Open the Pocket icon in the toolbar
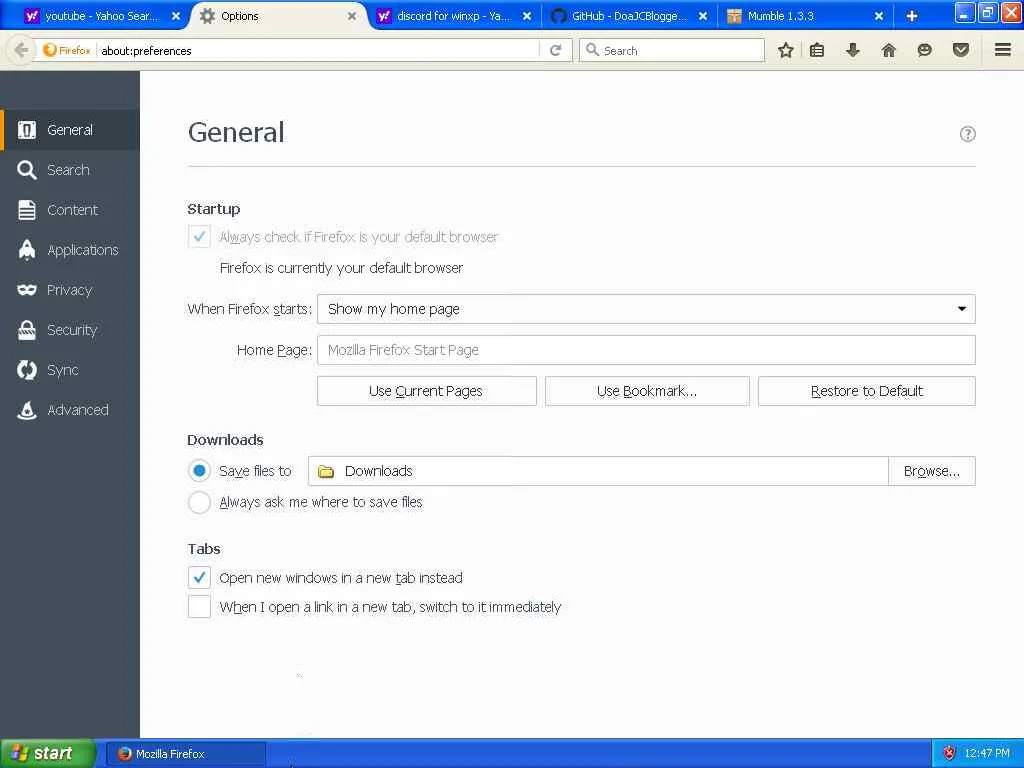This screenshot has height=768, width=1024. pos(961,50)
